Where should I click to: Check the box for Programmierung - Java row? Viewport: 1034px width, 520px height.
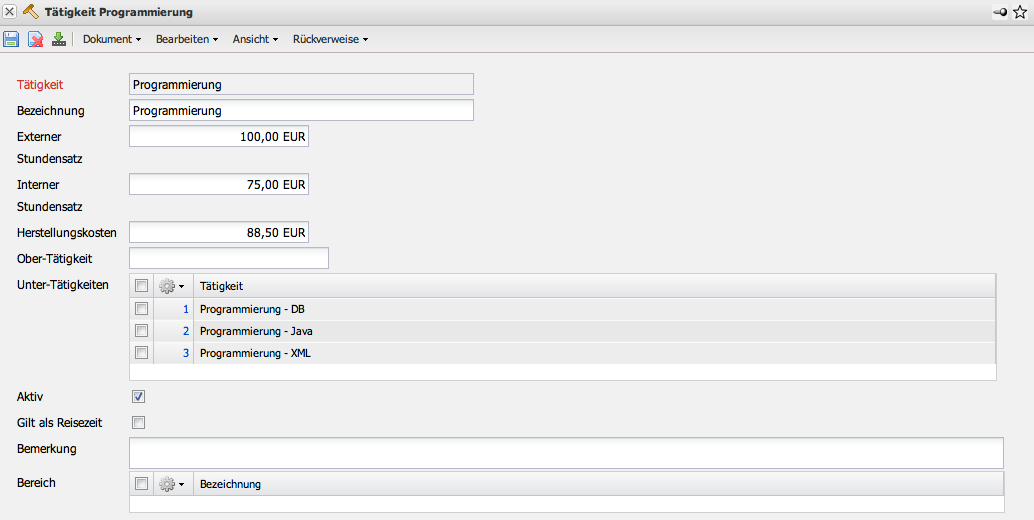click(x=141, y=330)
